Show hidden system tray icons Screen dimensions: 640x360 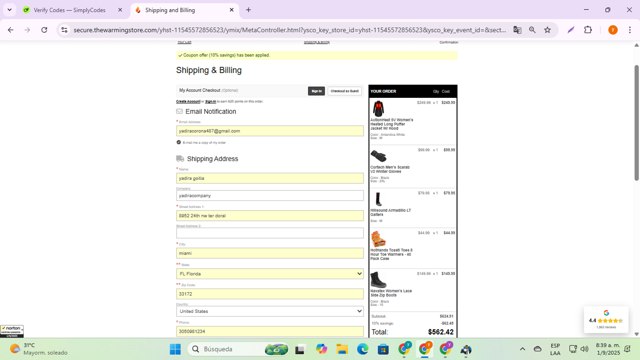[522, 349]
